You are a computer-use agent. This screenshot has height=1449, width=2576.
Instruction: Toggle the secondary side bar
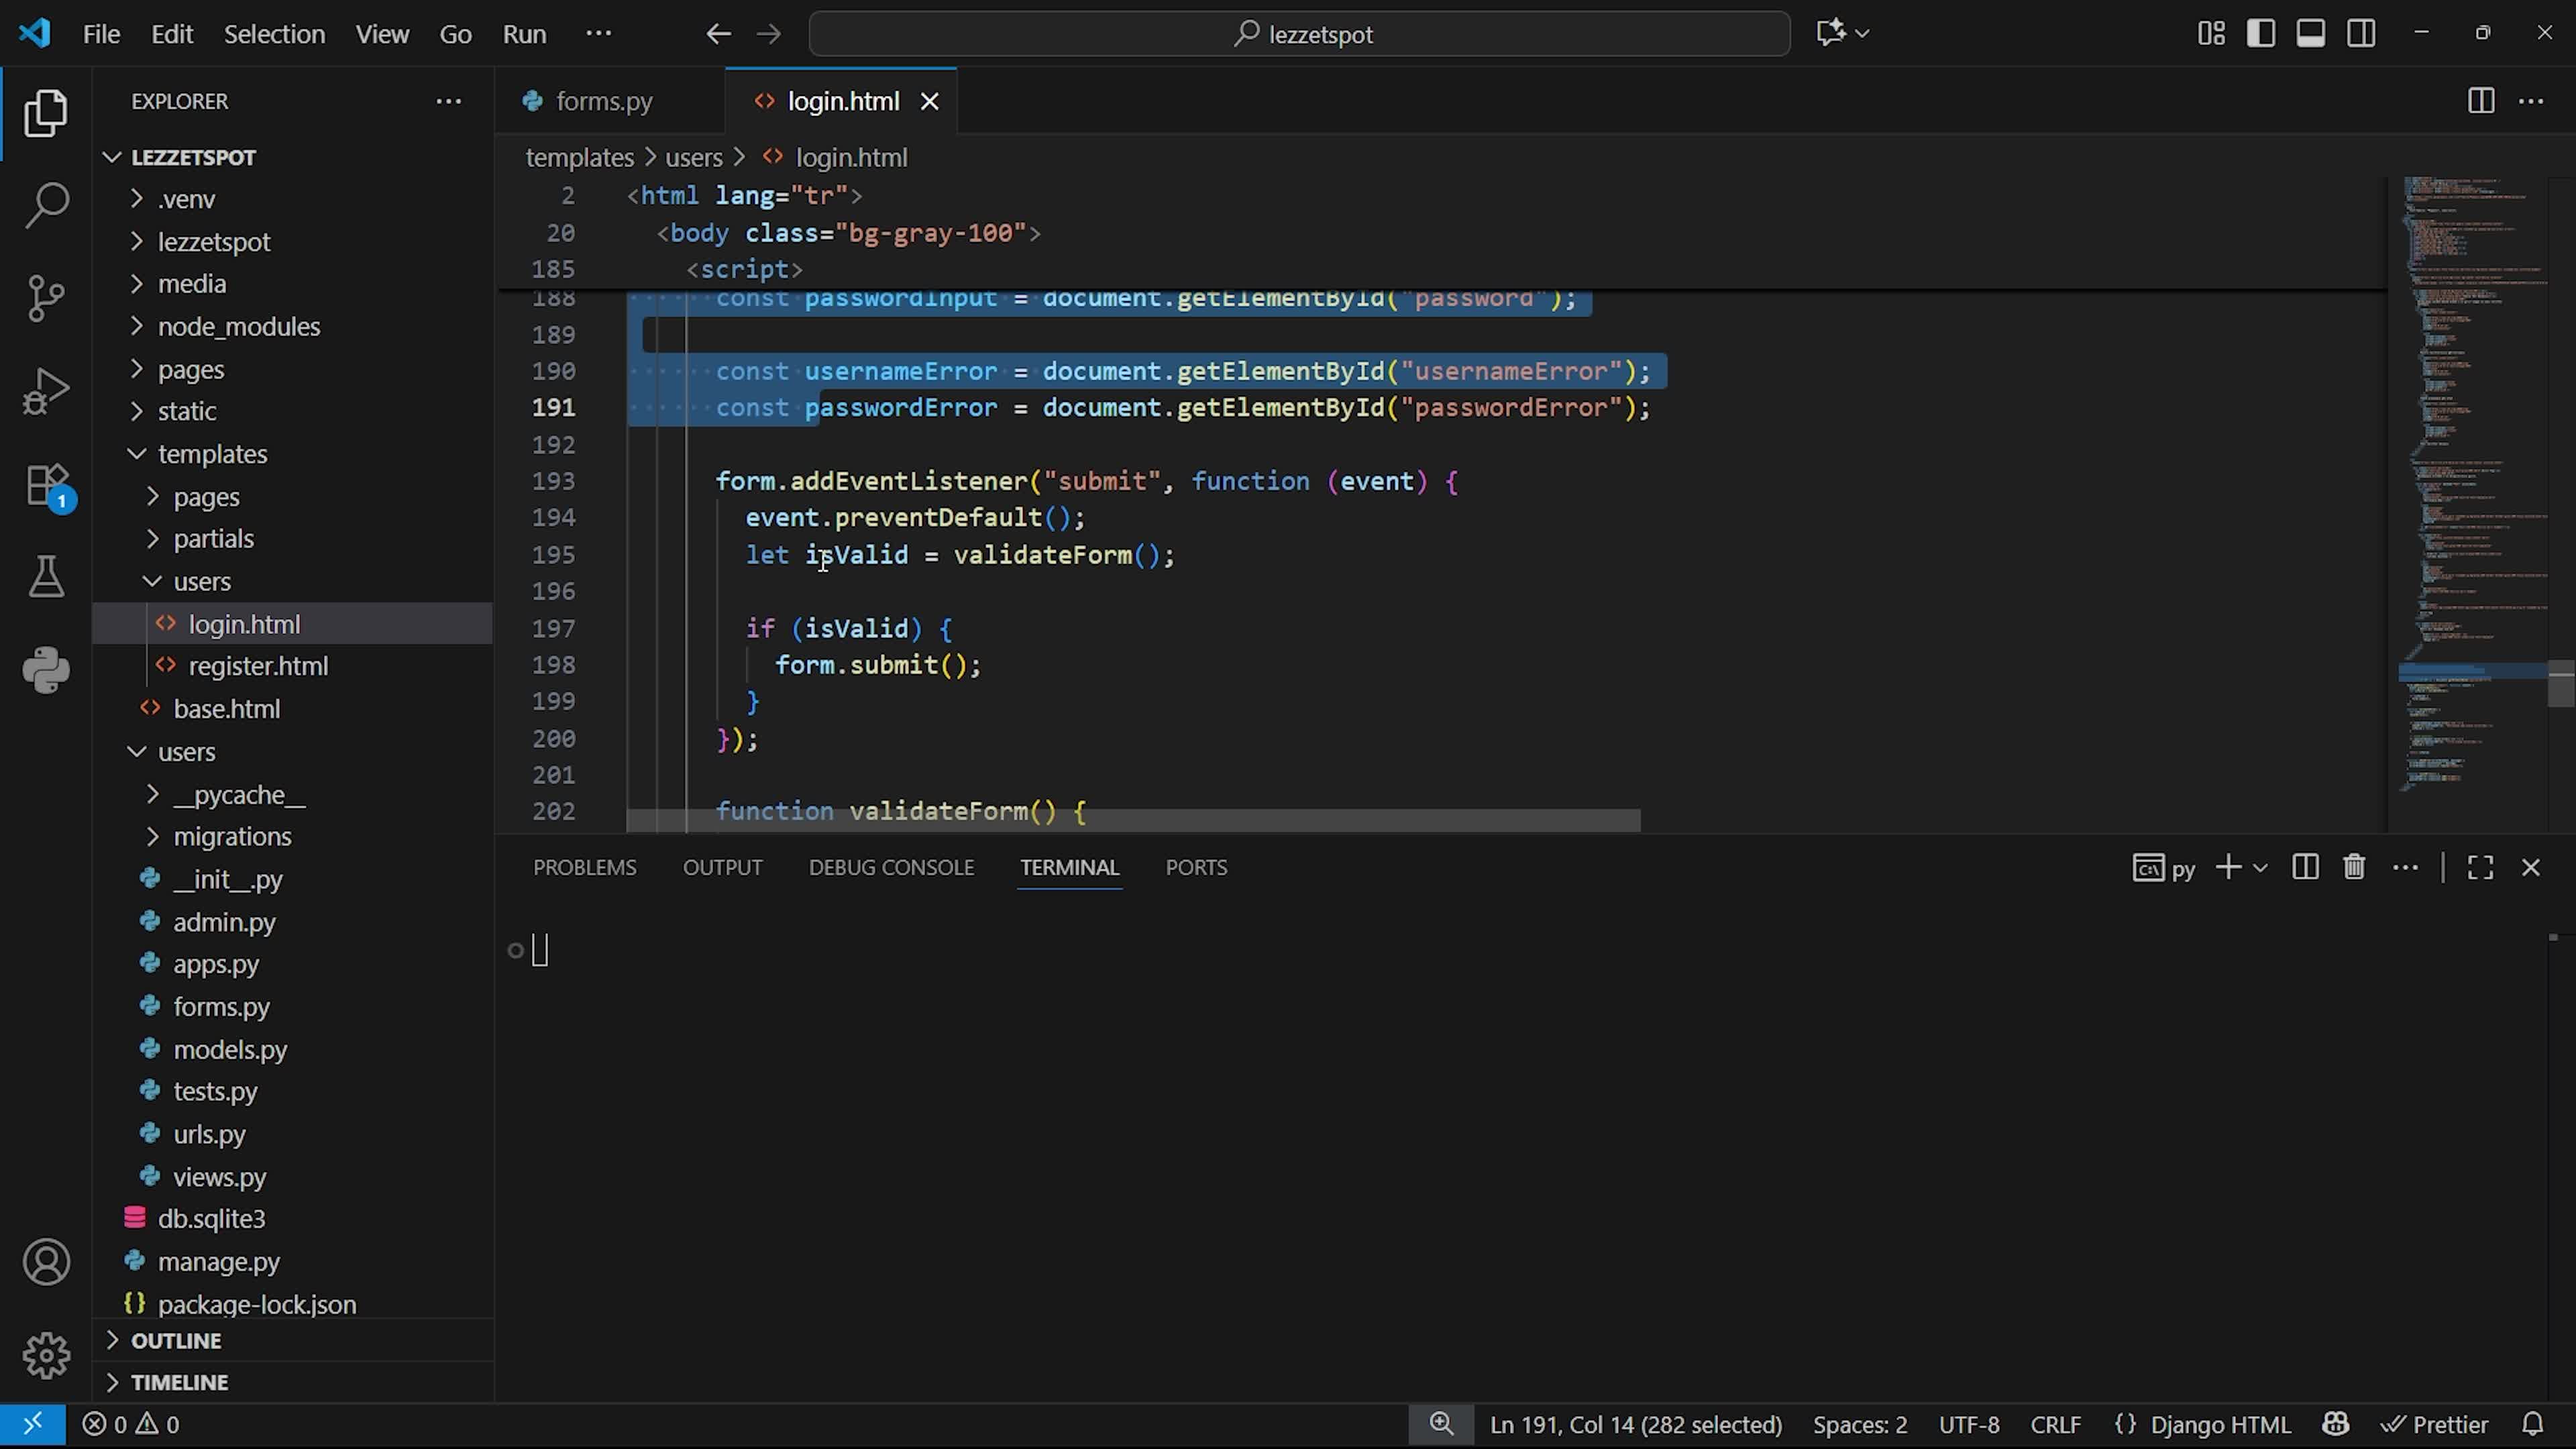click(x=2361, y=33)
